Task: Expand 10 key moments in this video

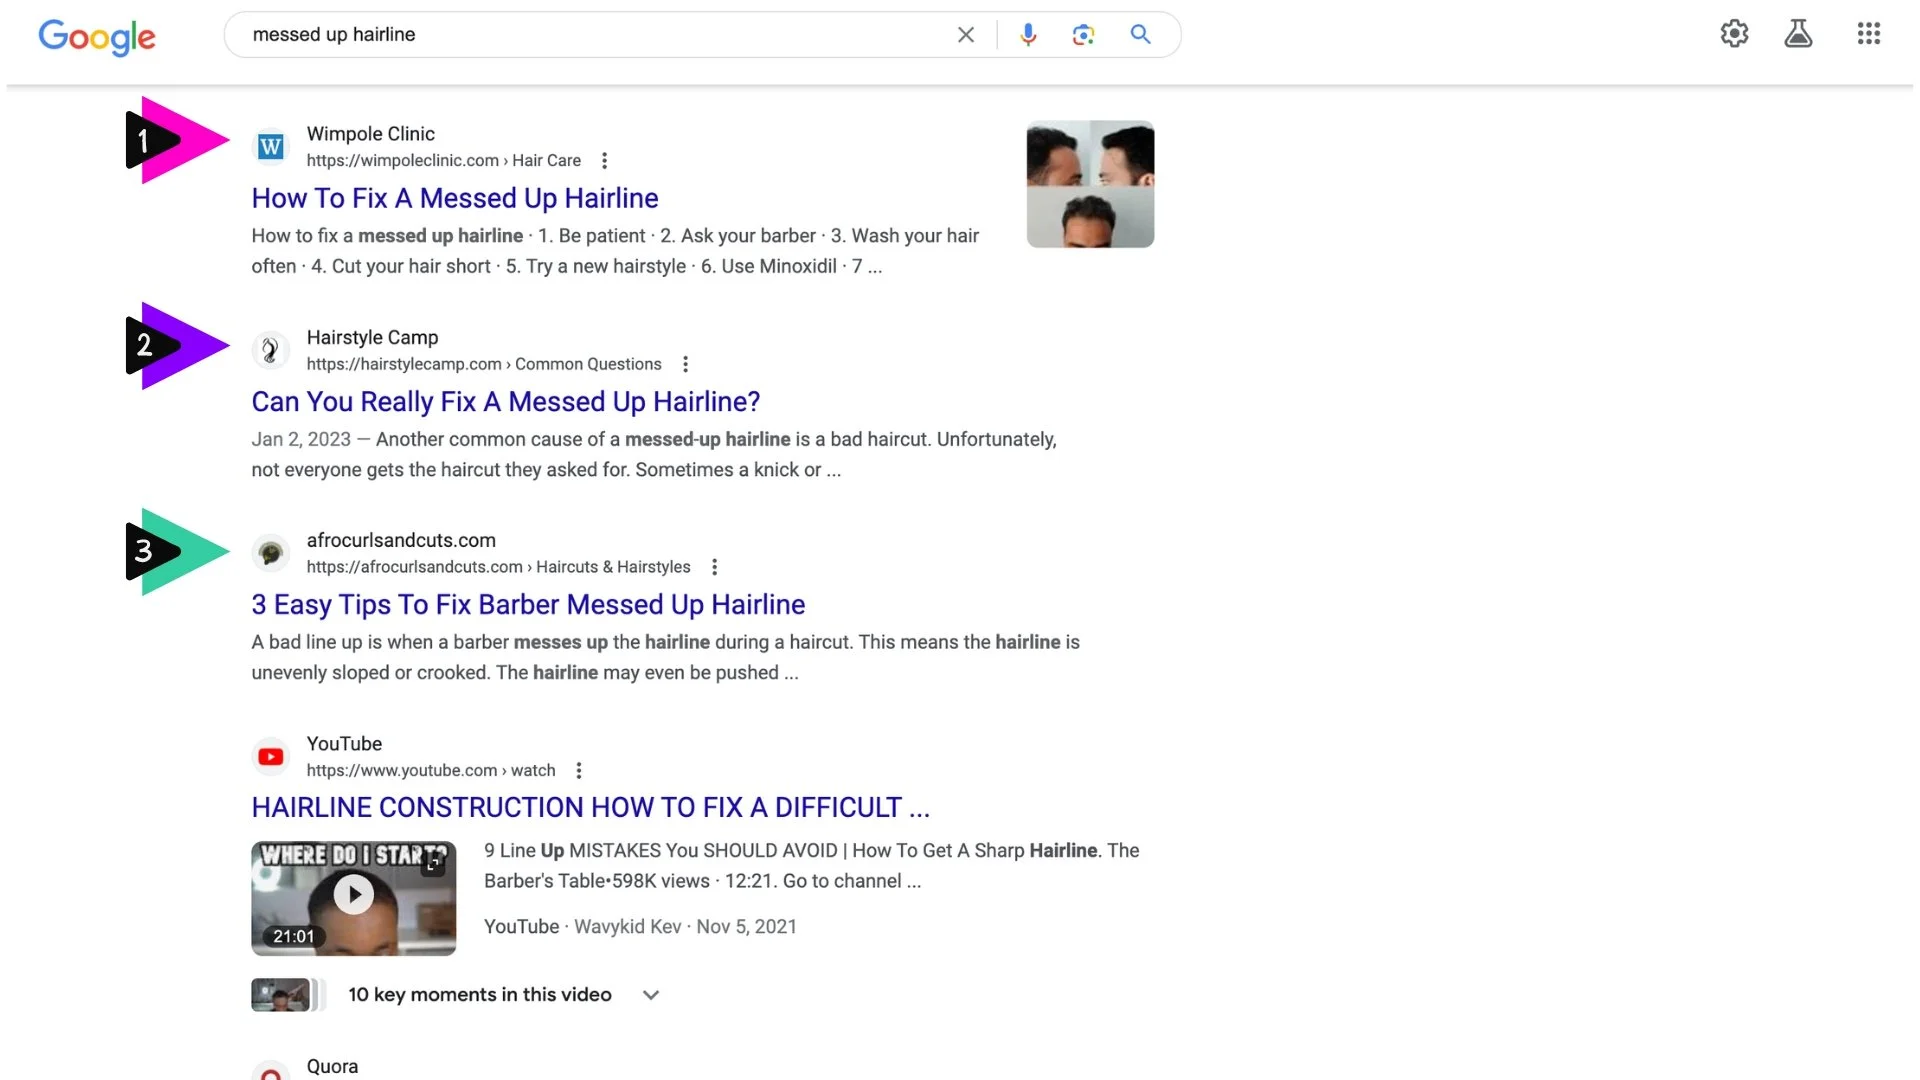Action: [x=651, y=995]
